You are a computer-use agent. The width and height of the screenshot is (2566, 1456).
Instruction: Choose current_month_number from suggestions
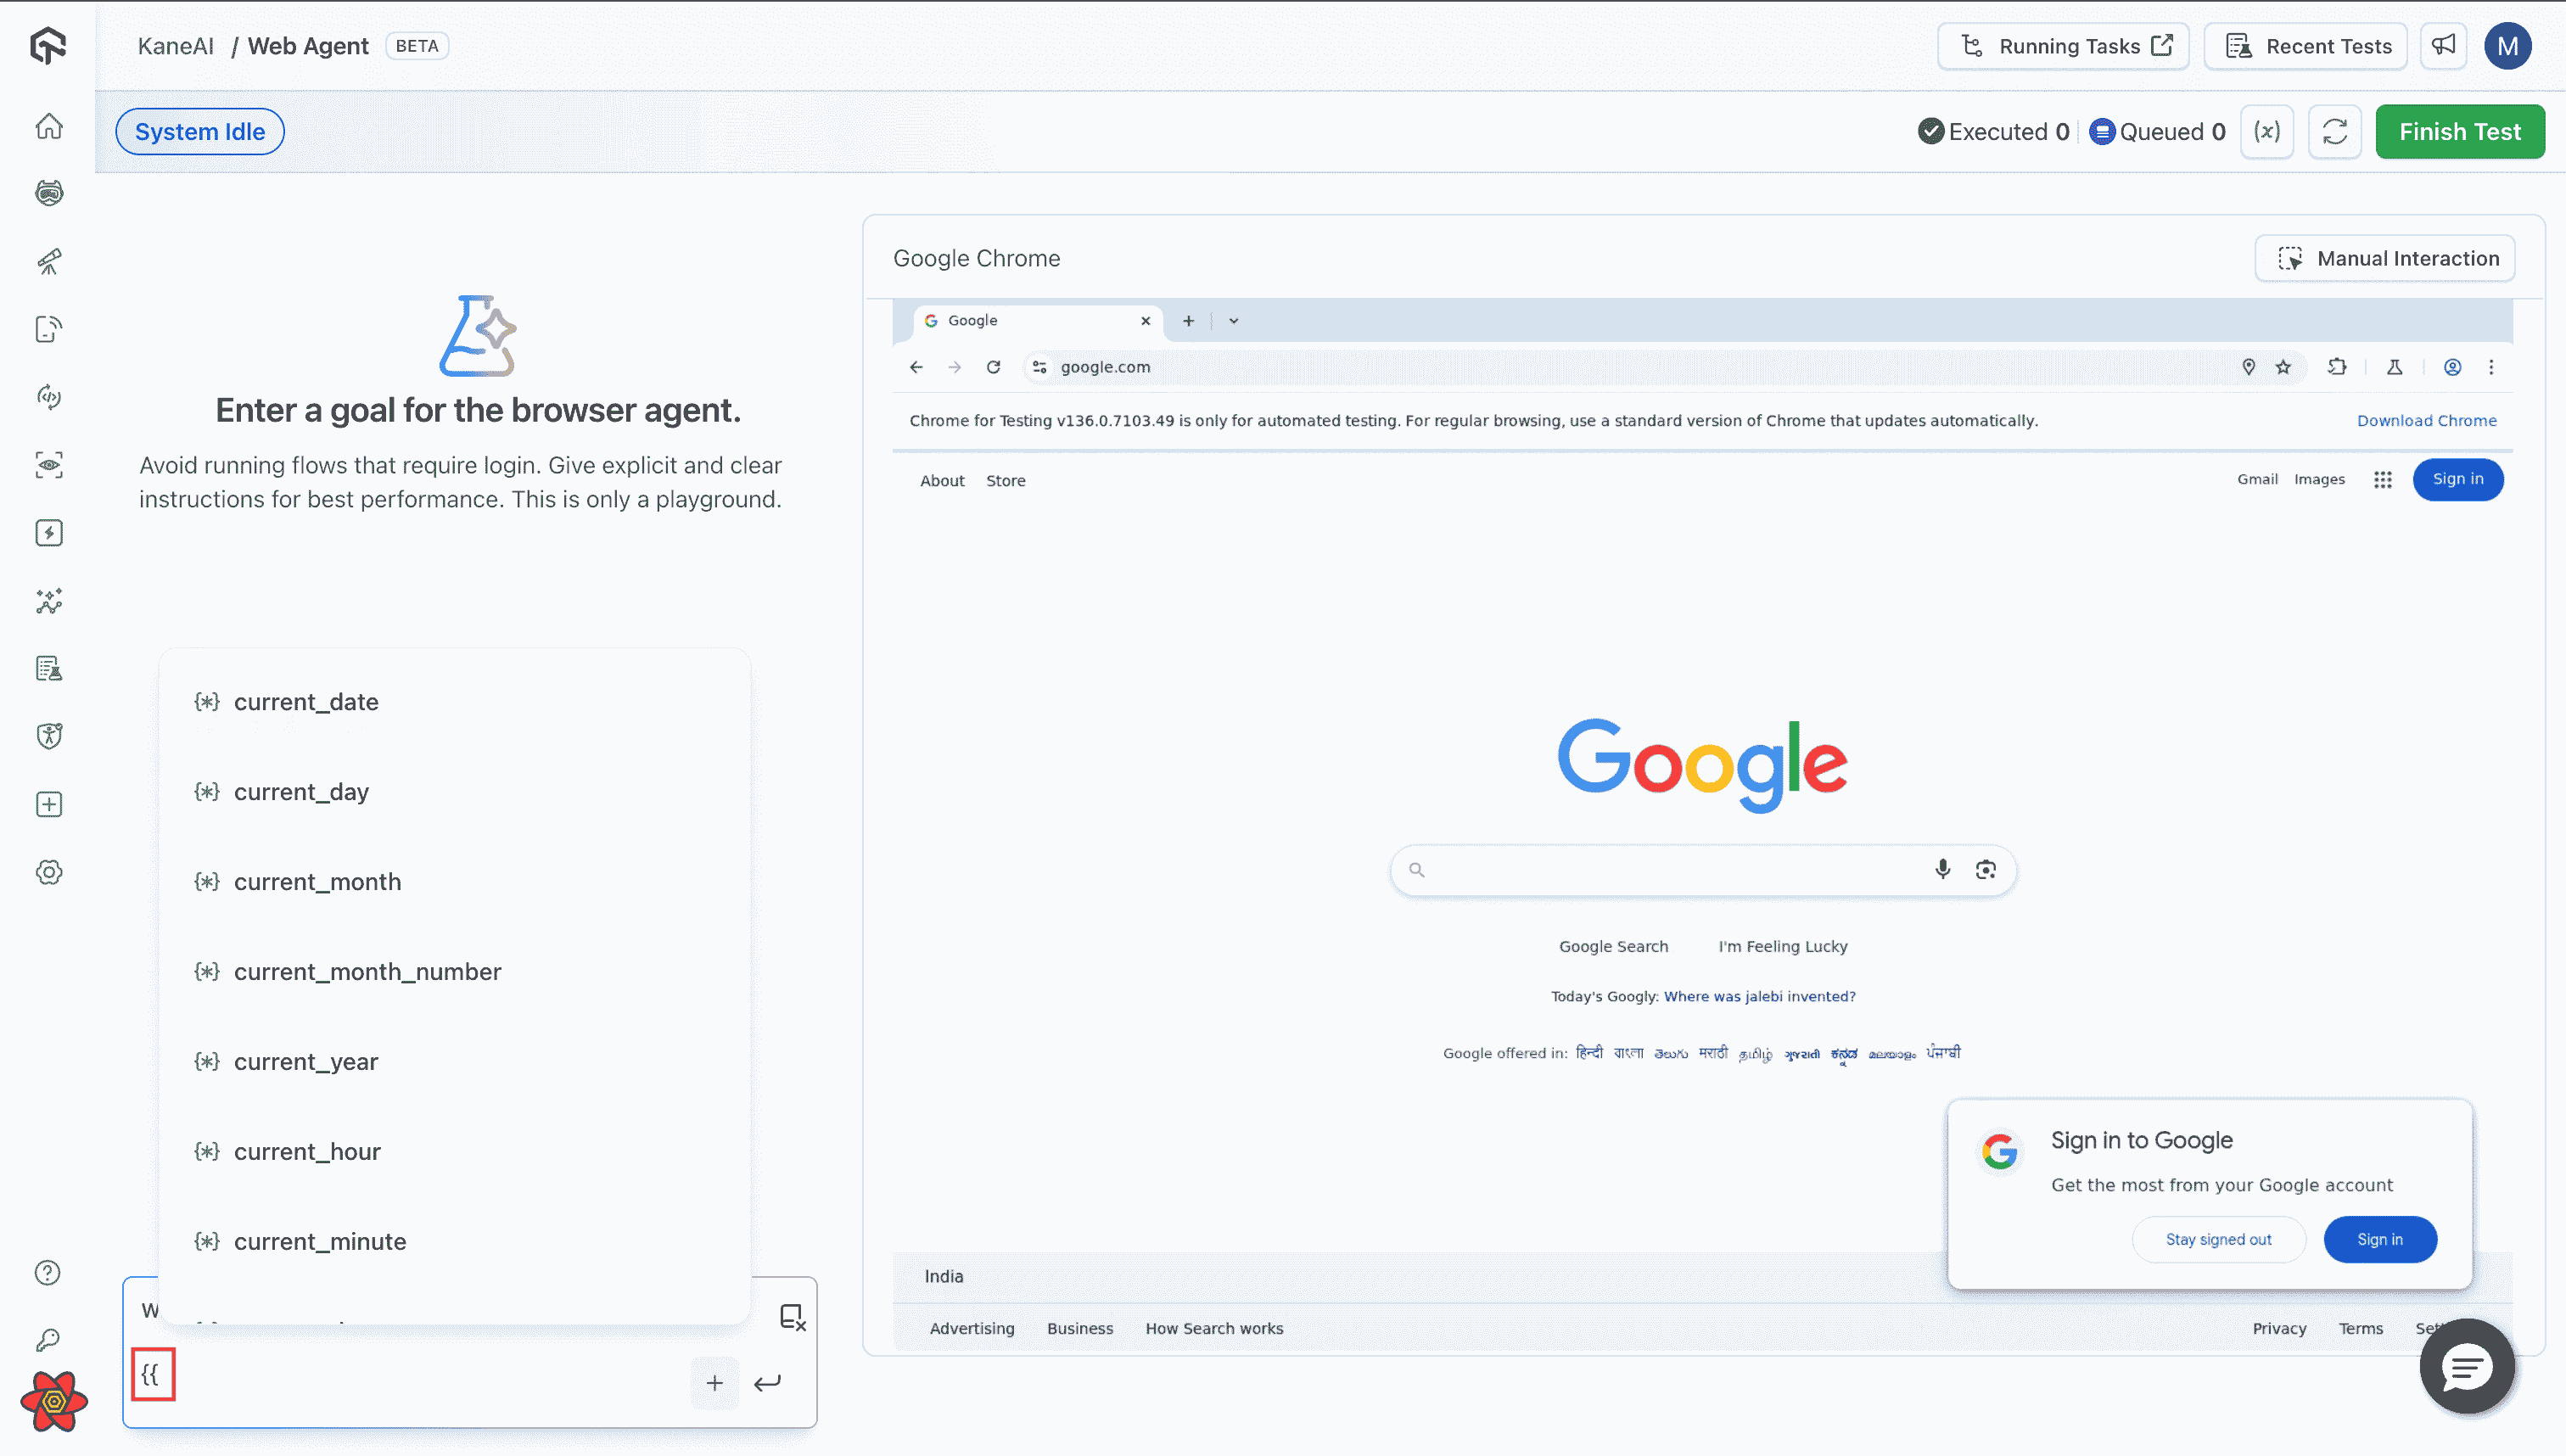click(367, 972)
